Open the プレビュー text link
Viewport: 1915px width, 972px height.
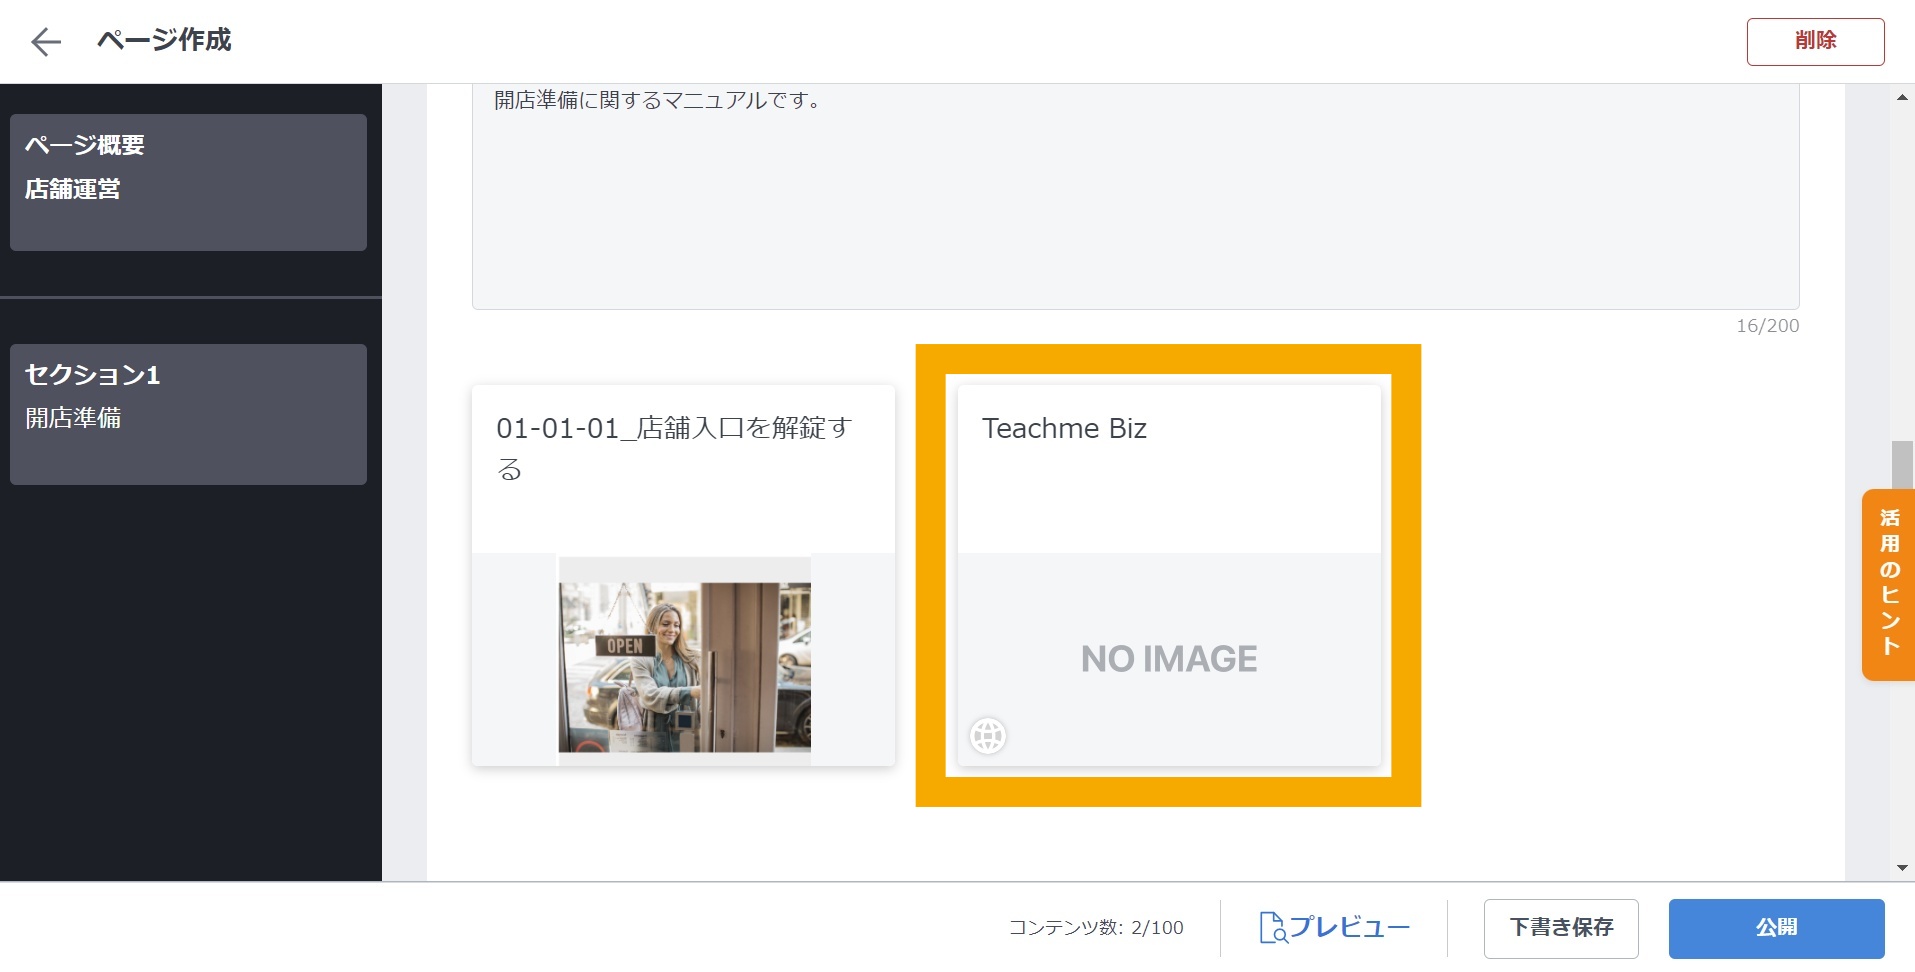point(1349,928)
